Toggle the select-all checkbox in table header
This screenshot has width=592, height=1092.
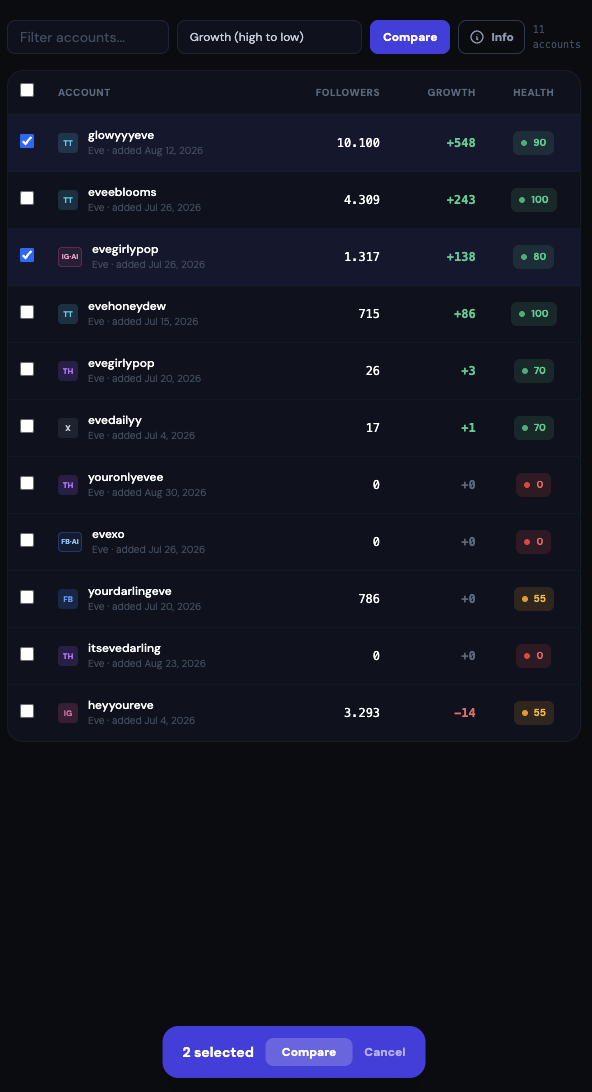26,90
